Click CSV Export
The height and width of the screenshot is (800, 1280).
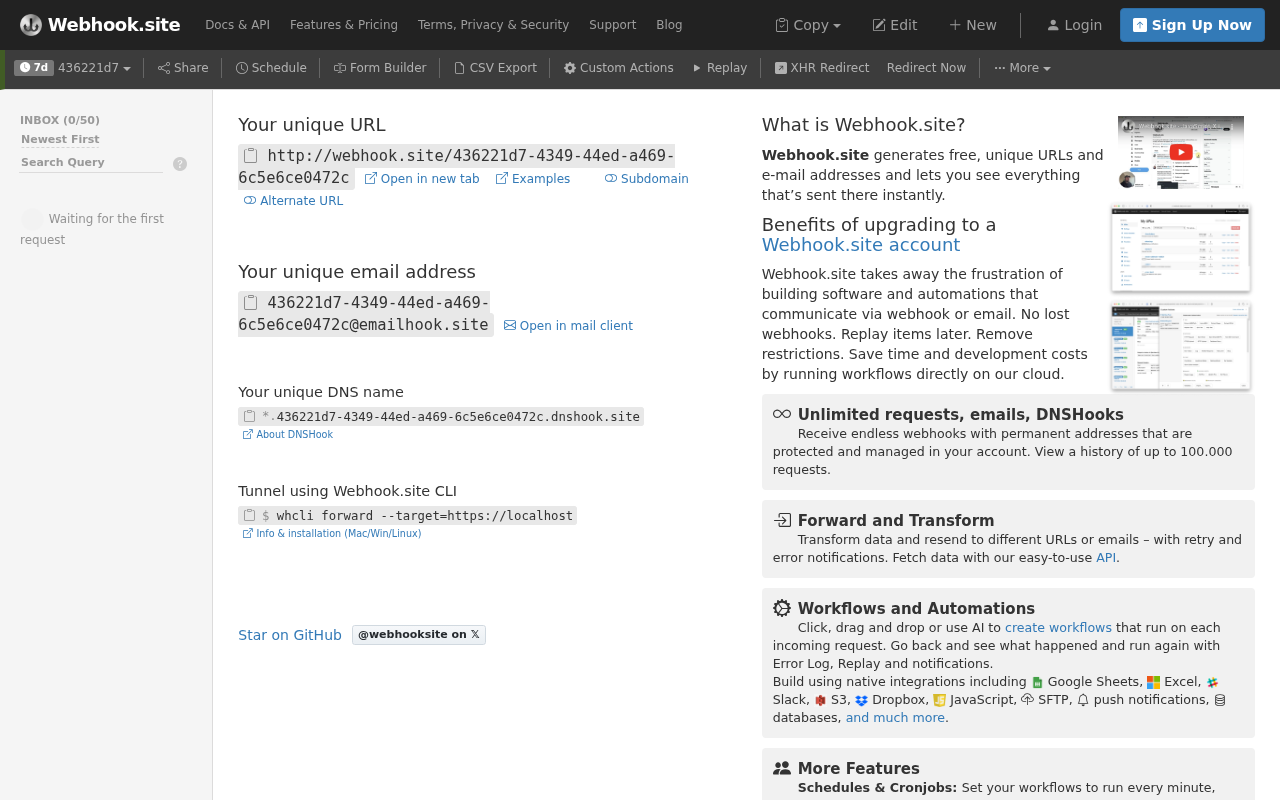[x=495, y=68]
